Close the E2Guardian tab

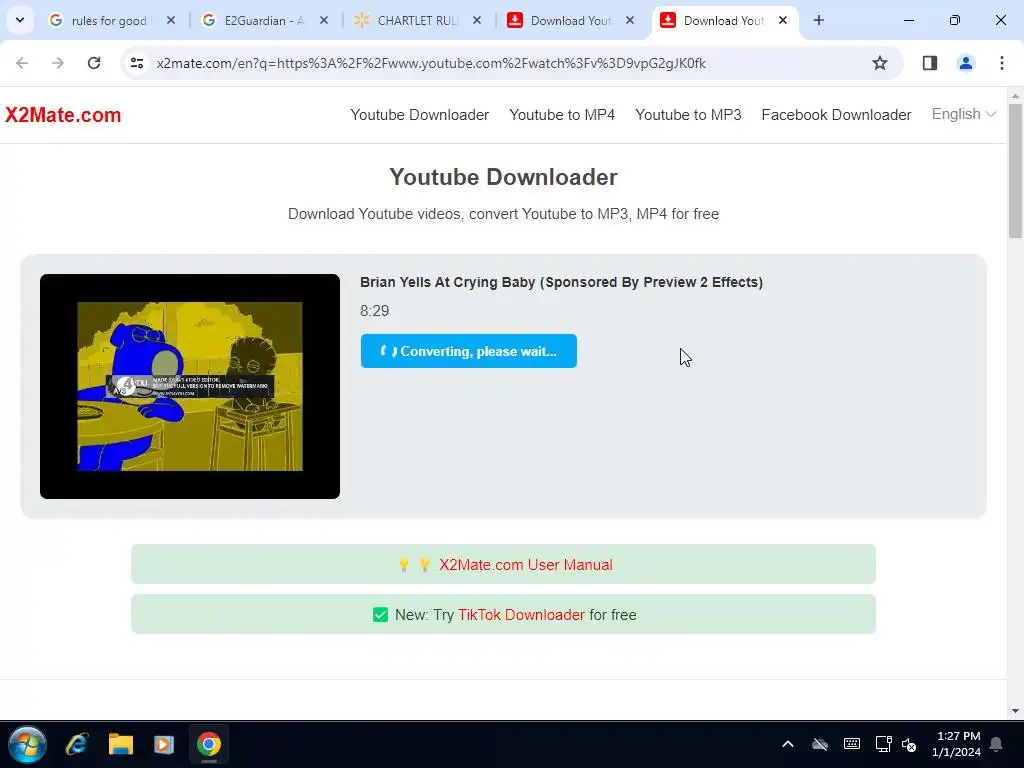pyautogui.click(x=324, y=20)
